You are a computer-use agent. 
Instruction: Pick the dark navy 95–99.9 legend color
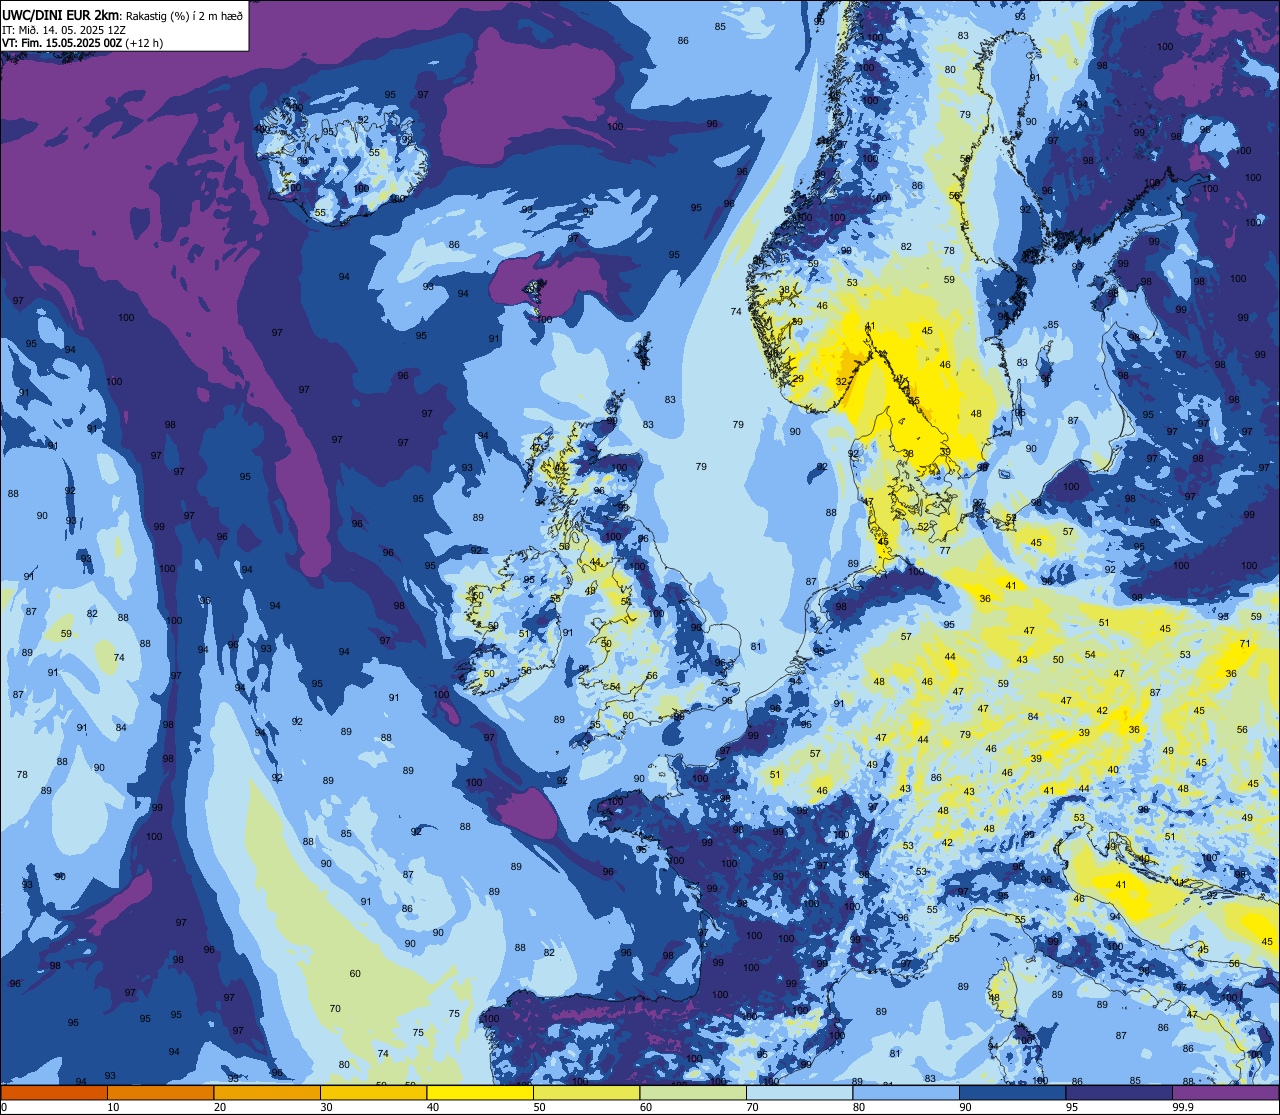click(1119, 1092)
